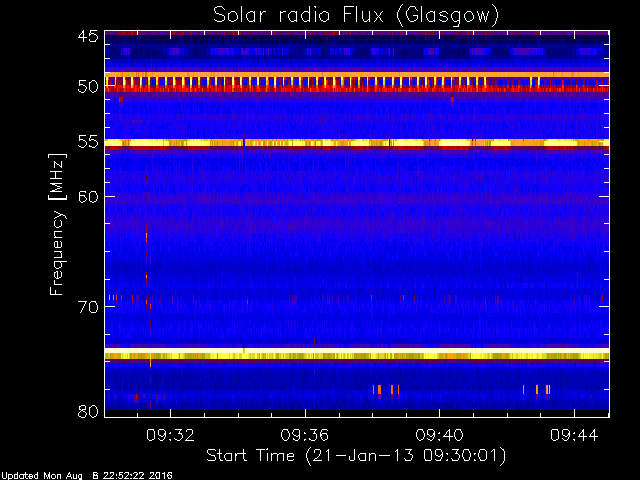Click the '50' frequency tick label
The image size is (640, 480).
(88, 87)
